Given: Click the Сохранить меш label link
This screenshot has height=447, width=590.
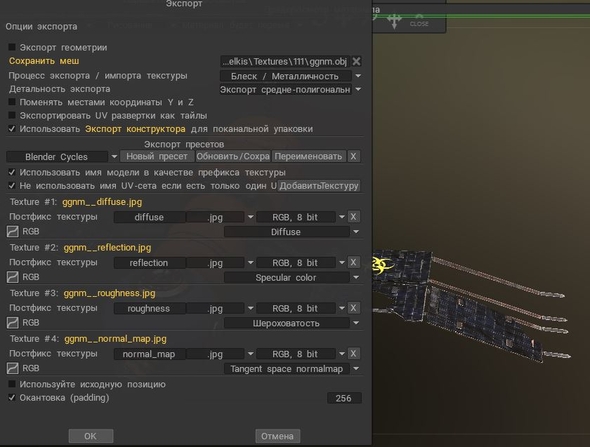Looking at the screenshot, I should point(44,61).
